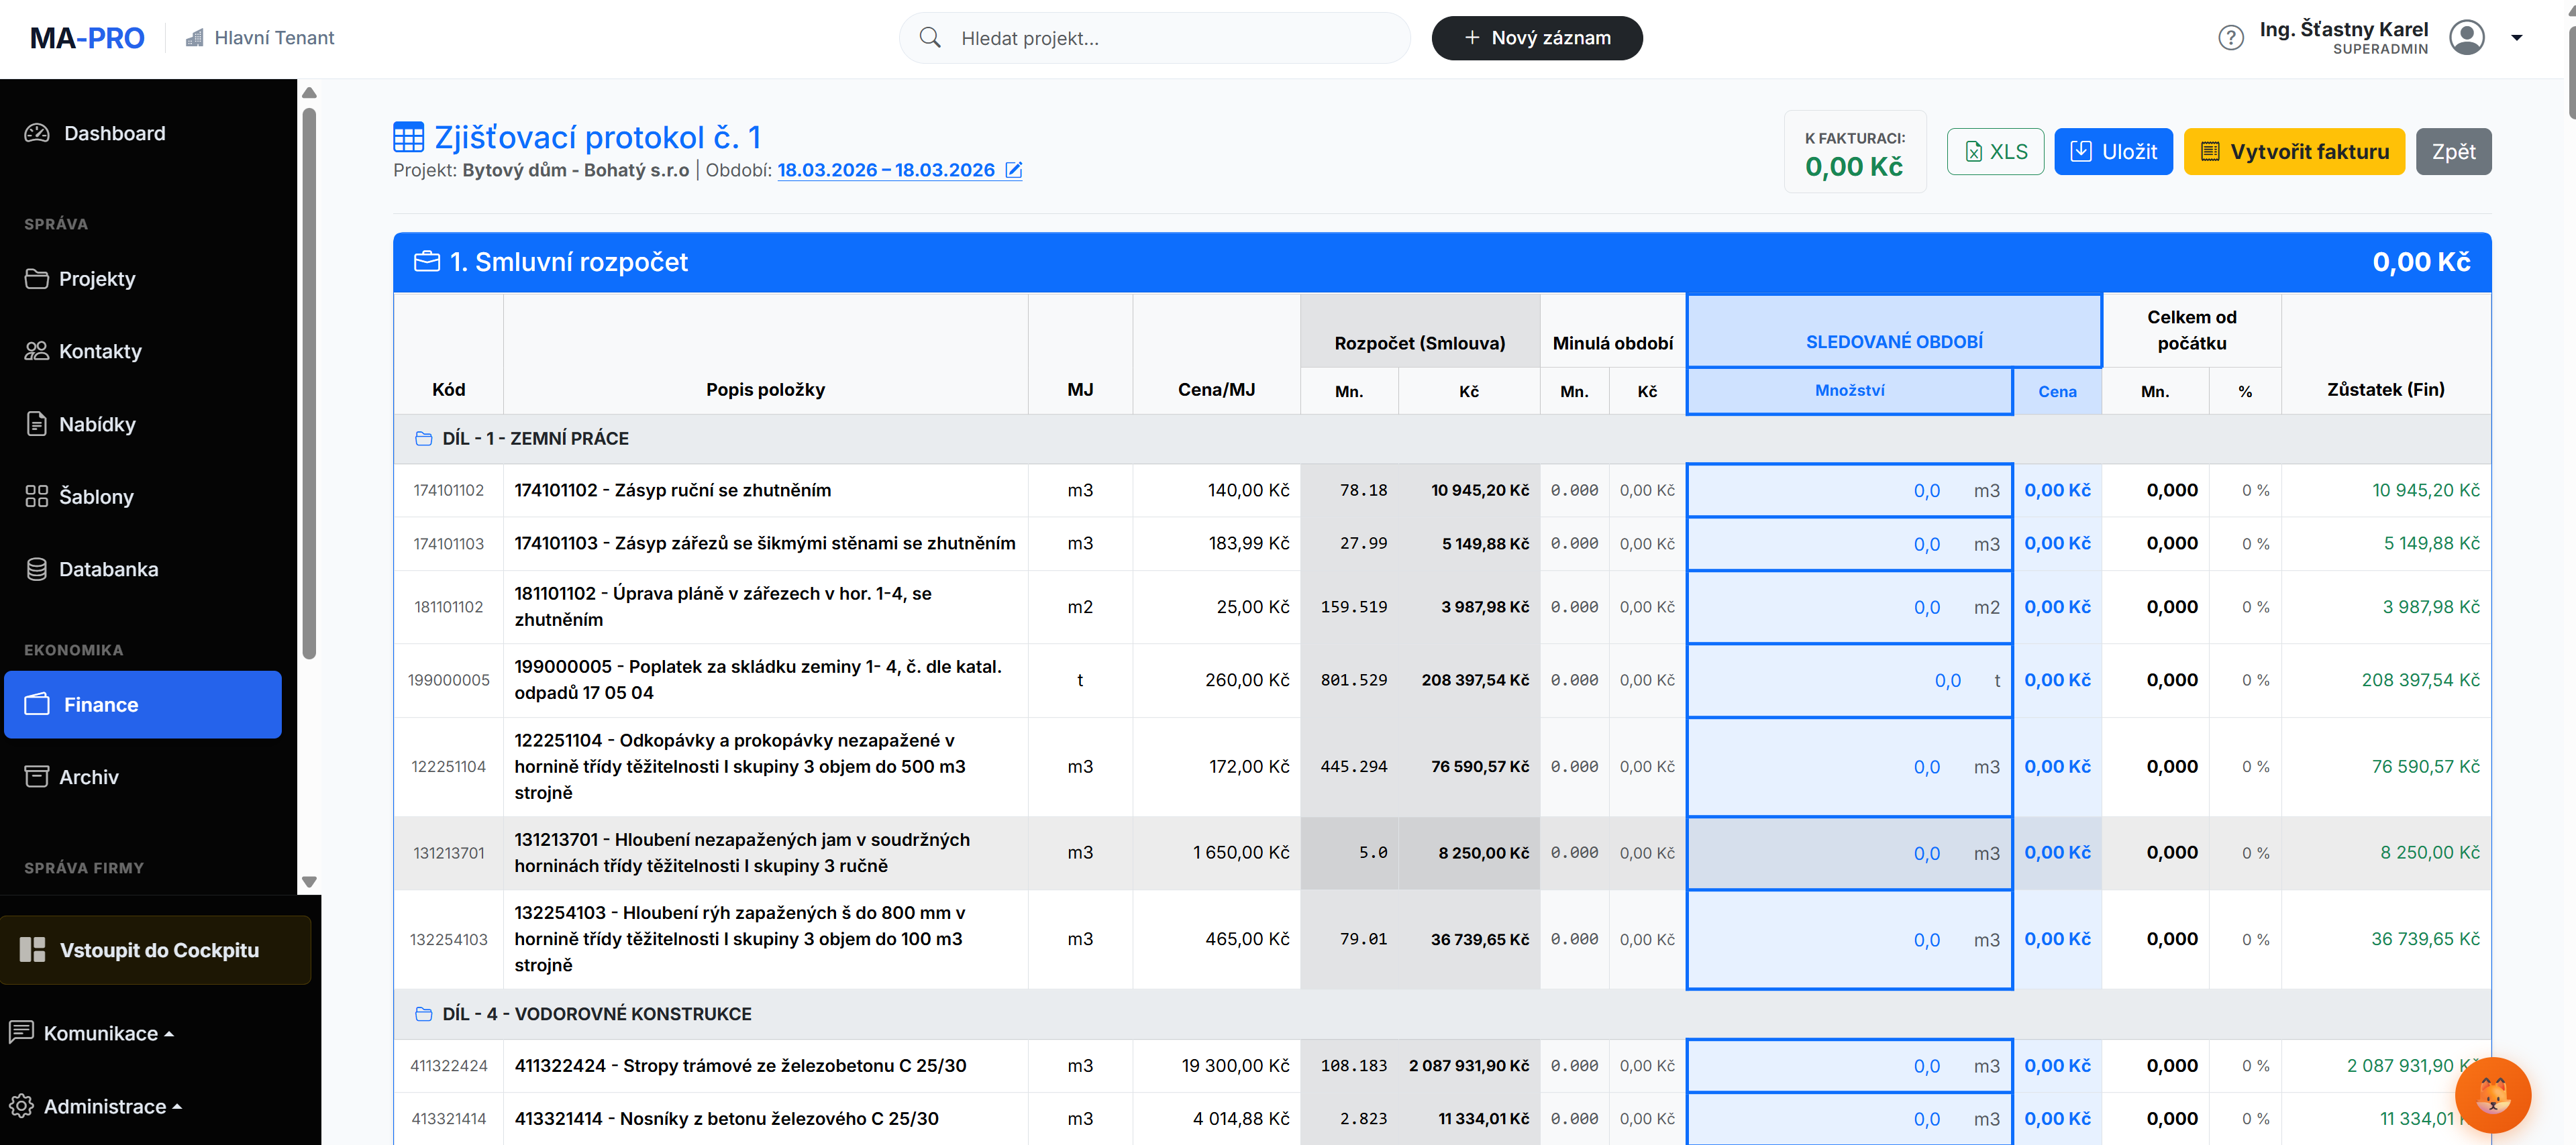Image resolution: width=2576 pixels, height=1145 pixels.
Task: Select Šablony in the sidebar
Action: (x=96, y=496)
